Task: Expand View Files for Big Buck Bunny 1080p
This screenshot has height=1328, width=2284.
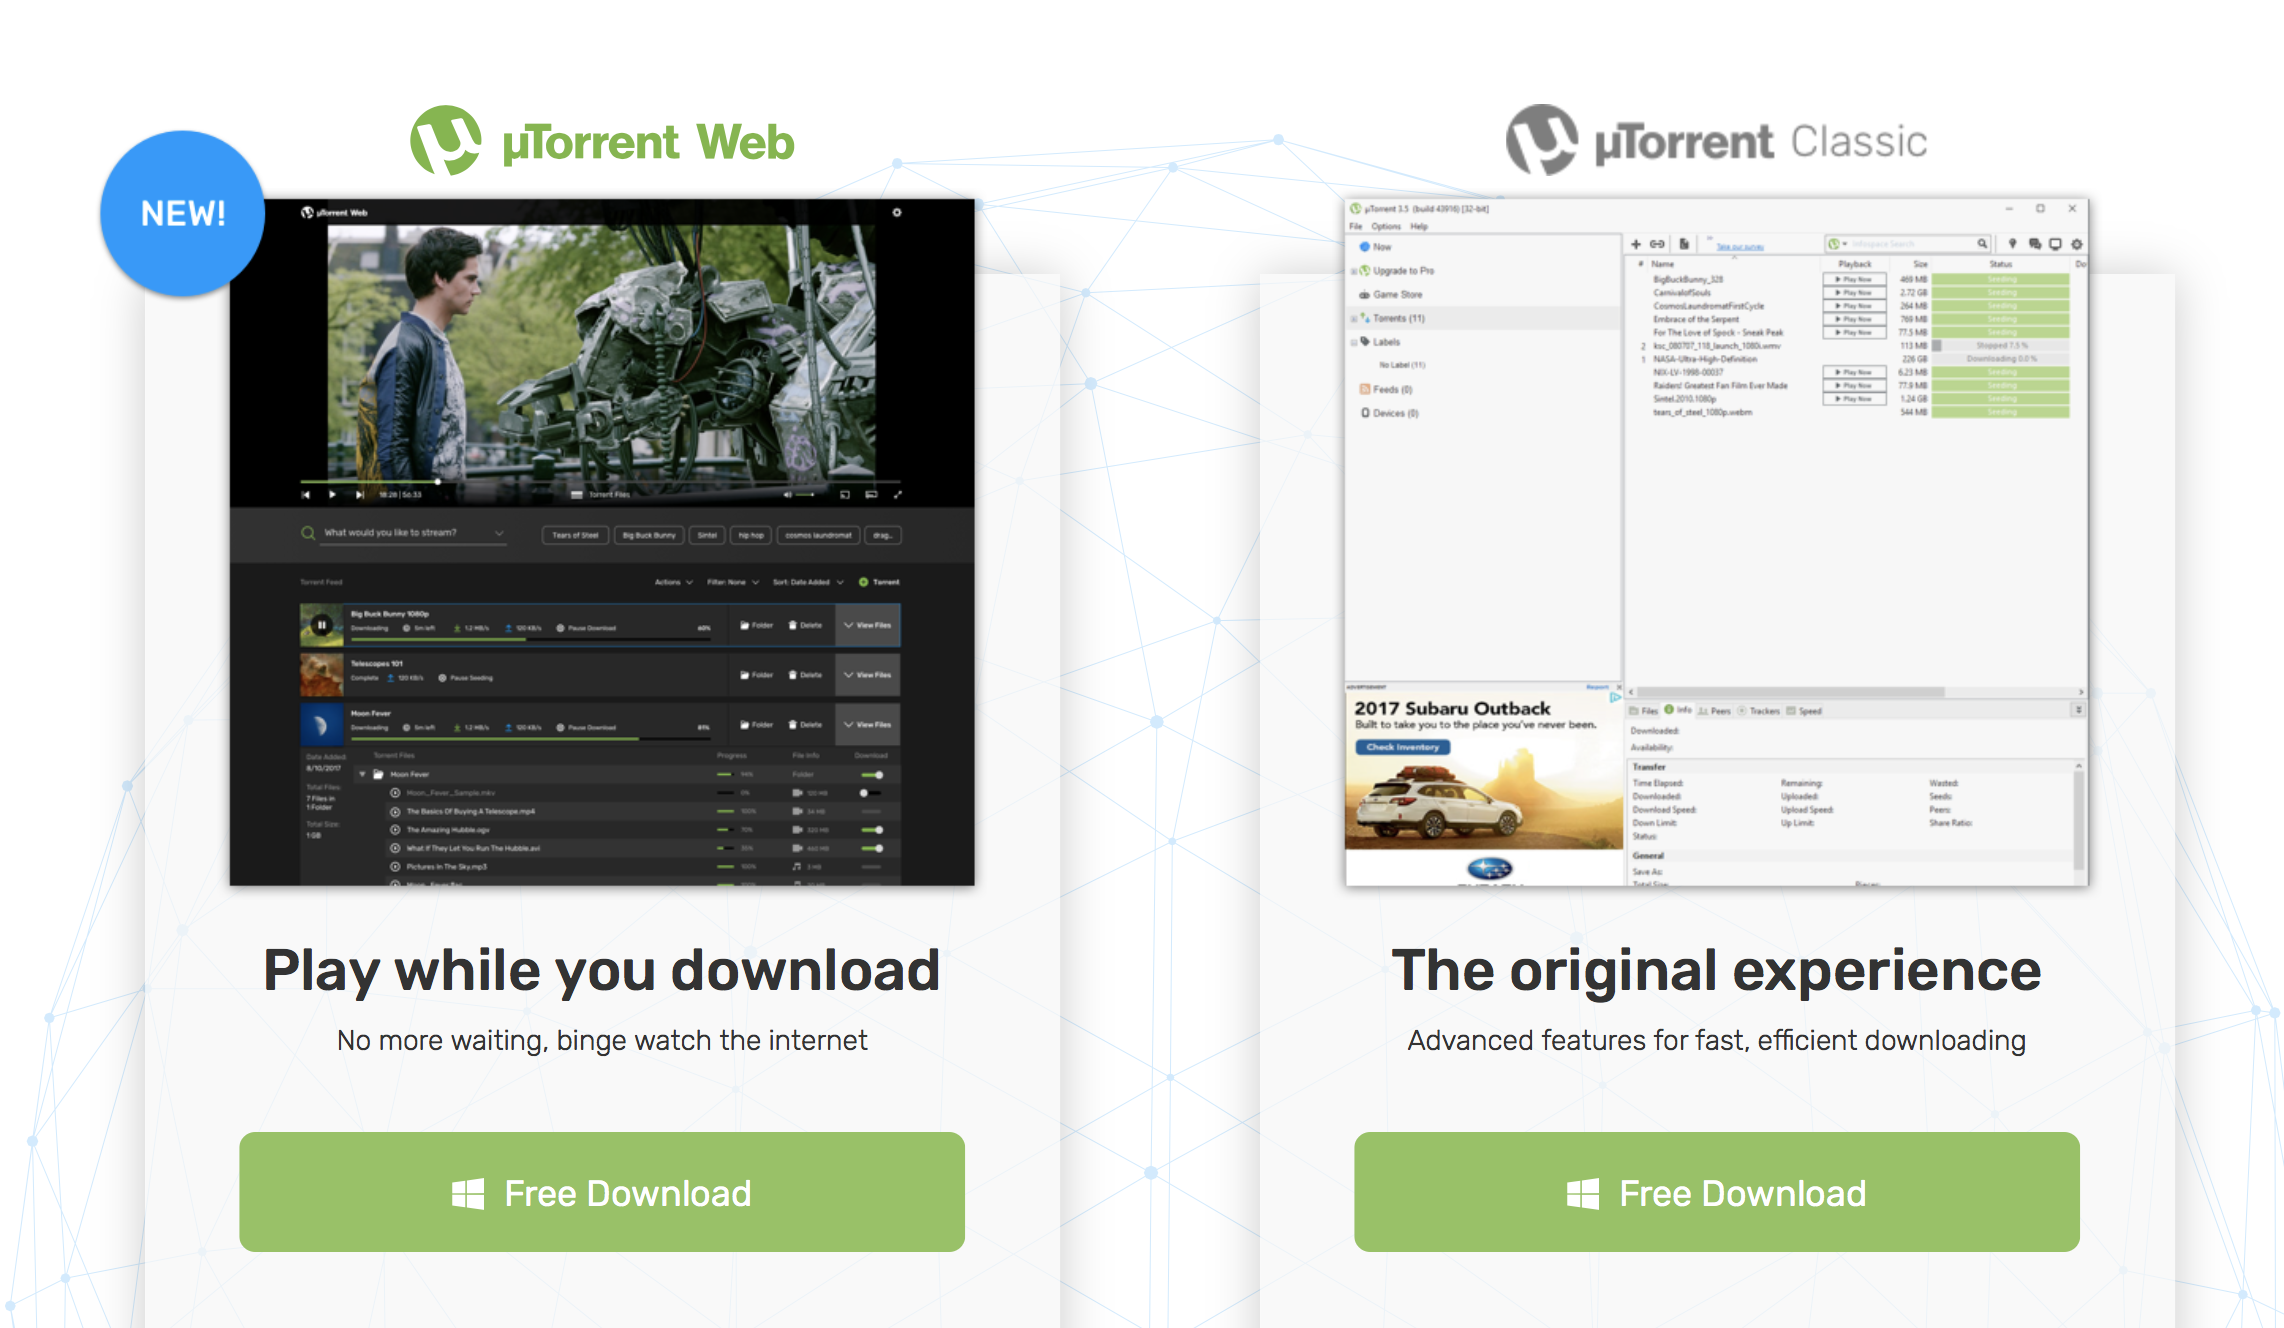Action: [x=868, y=625]
